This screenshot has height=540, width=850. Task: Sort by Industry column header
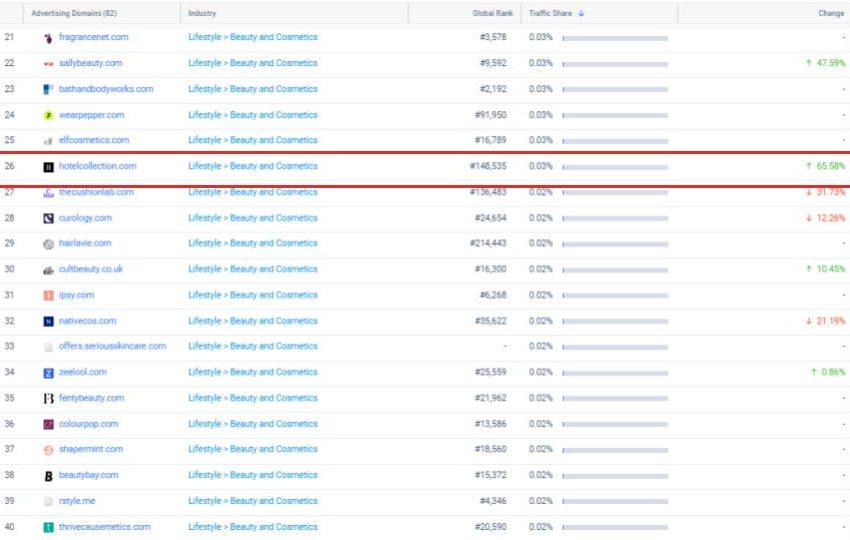click(x=202, y=13)
